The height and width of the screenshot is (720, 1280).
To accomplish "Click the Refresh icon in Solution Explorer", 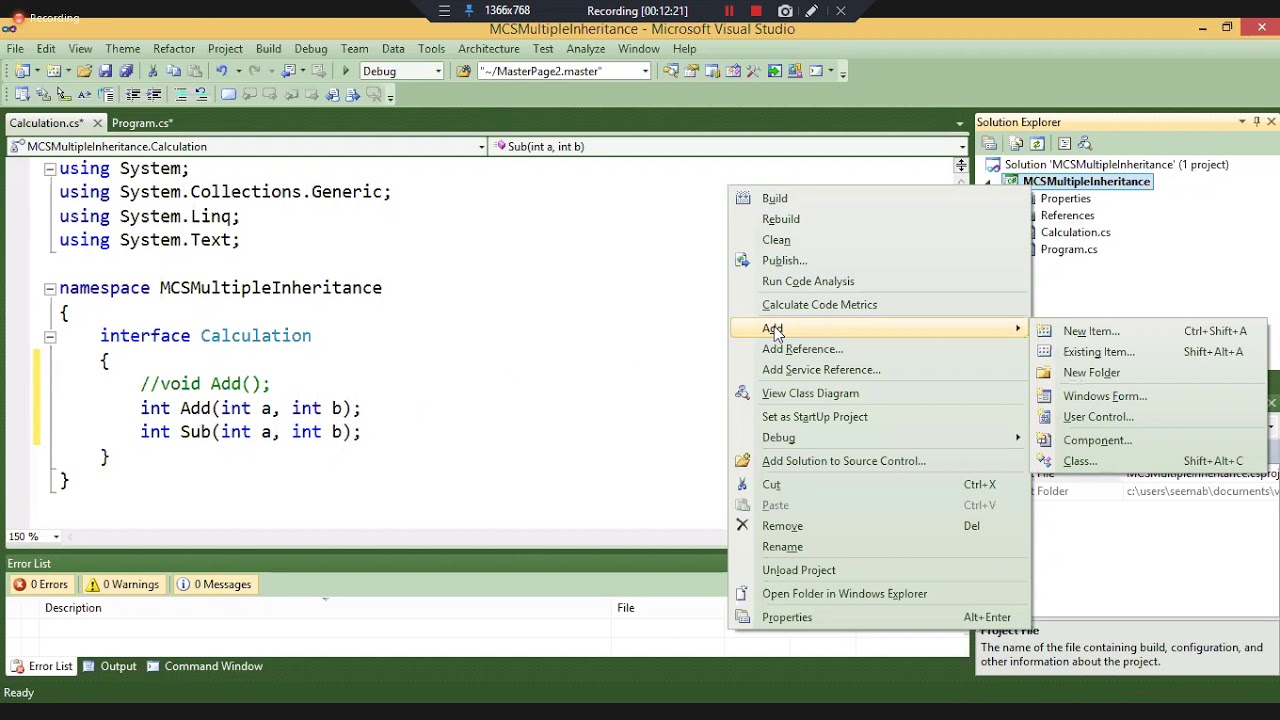I will click(1037, 144).
